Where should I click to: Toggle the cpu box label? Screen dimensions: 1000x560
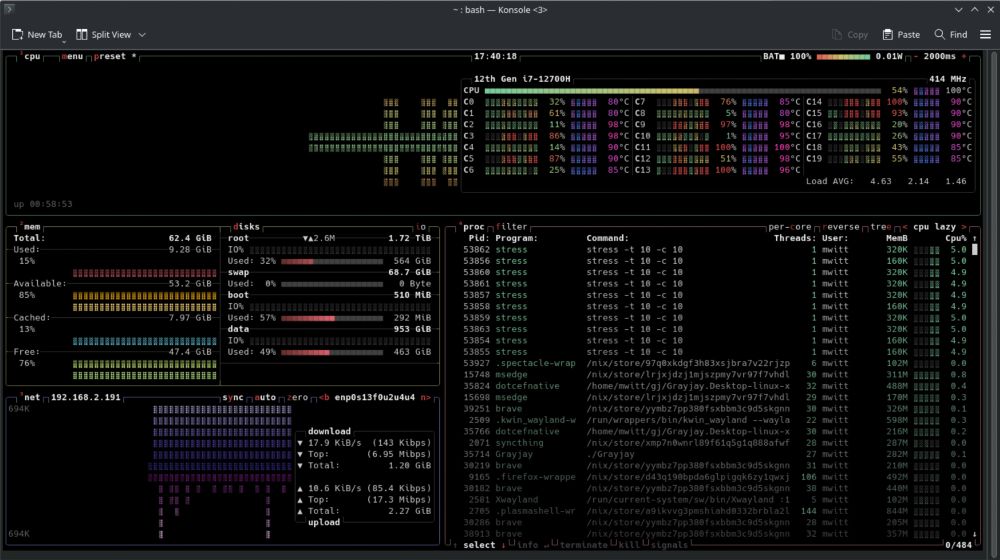pos(32,56)
